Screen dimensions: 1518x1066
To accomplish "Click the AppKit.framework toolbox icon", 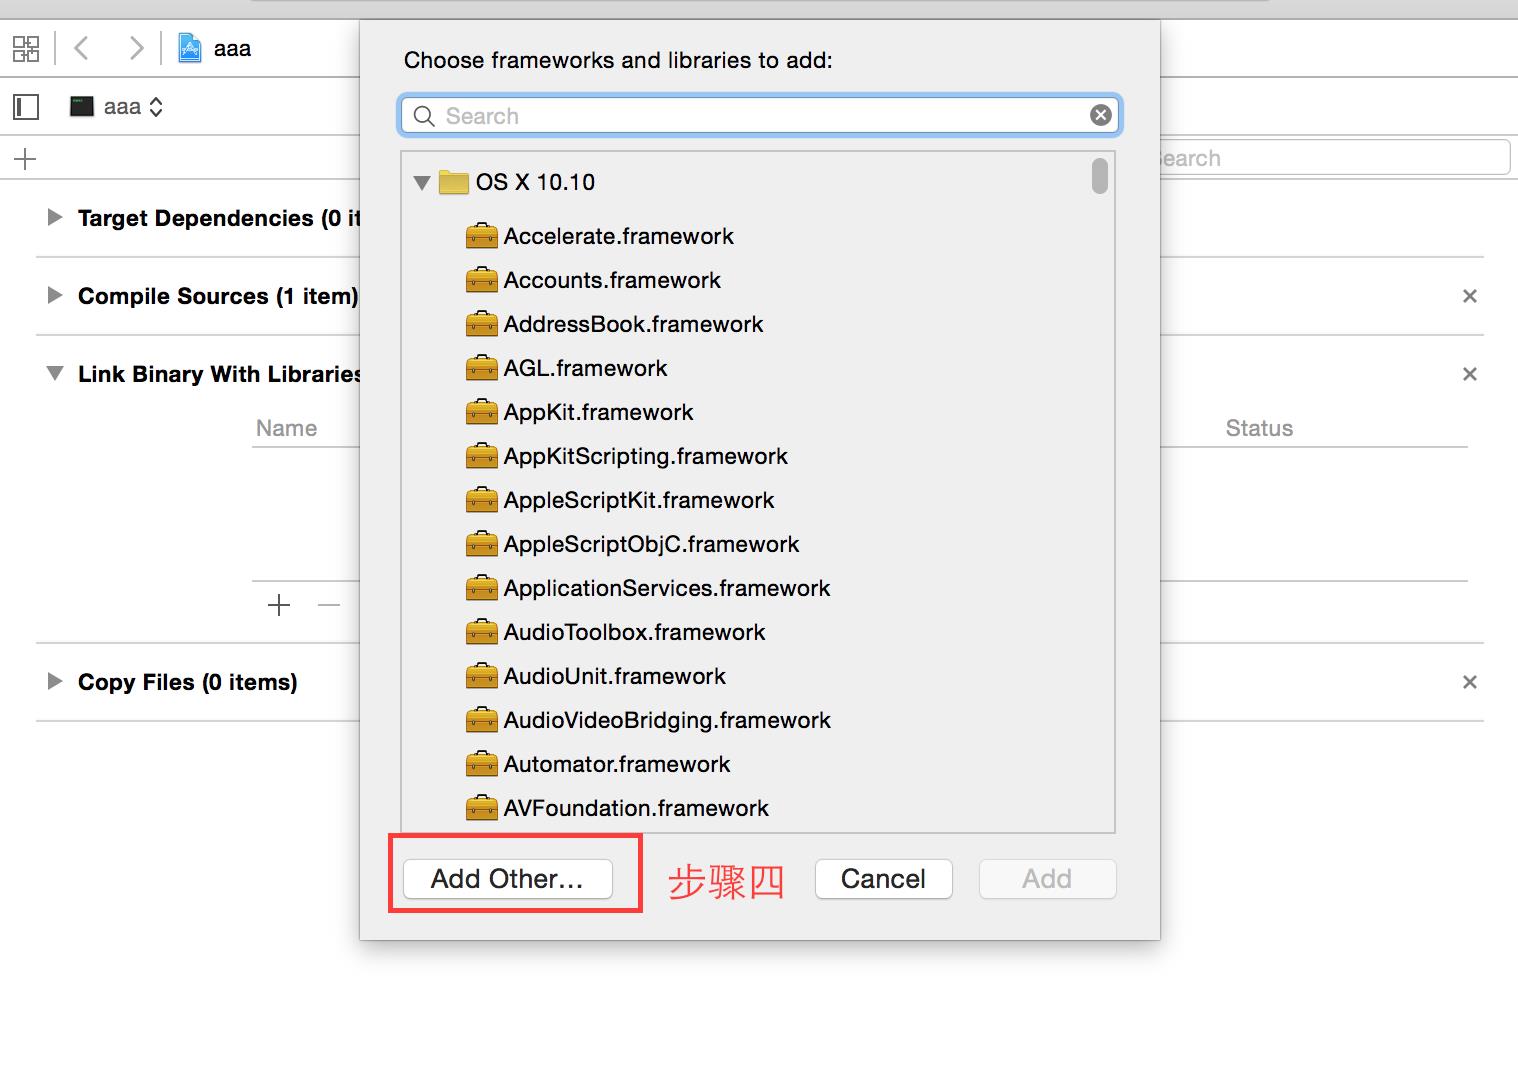I will (481, 412).
